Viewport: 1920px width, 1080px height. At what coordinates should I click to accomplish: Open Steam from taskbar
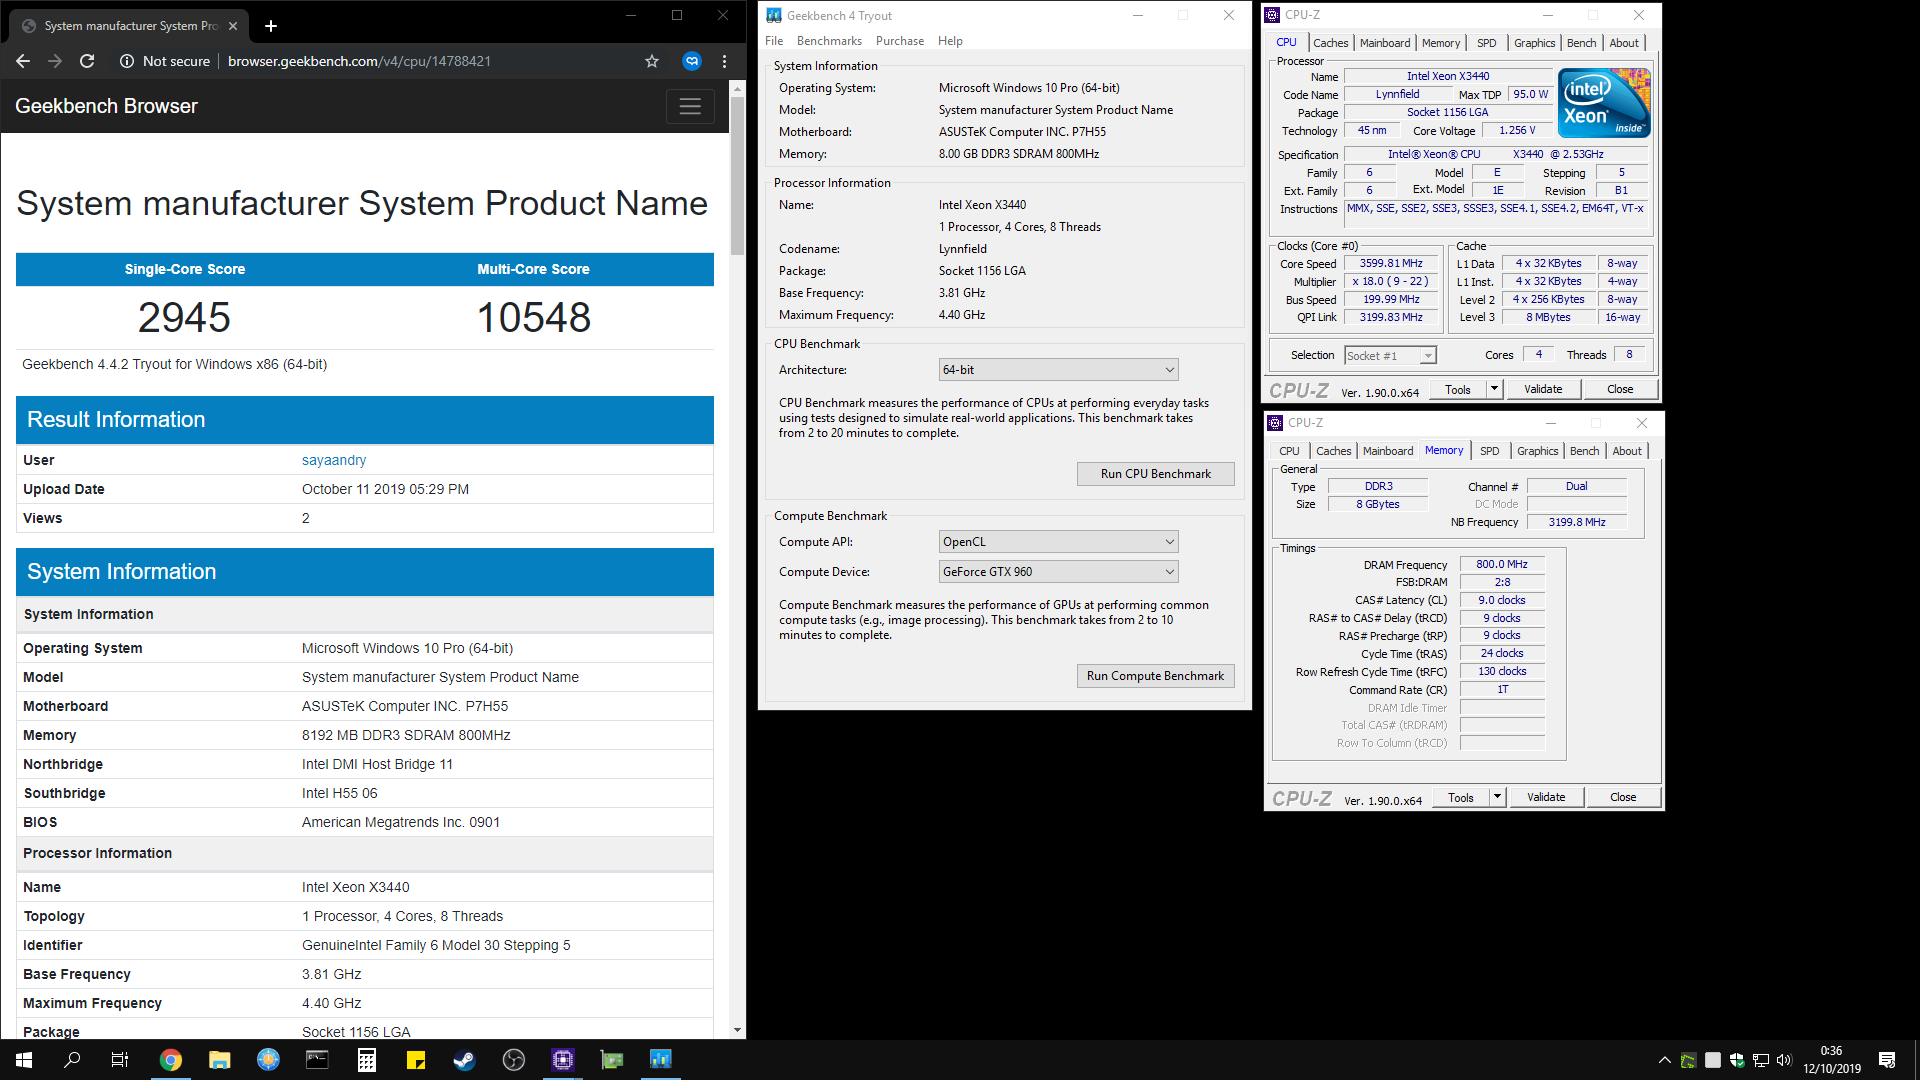(x=465, y=1060)
